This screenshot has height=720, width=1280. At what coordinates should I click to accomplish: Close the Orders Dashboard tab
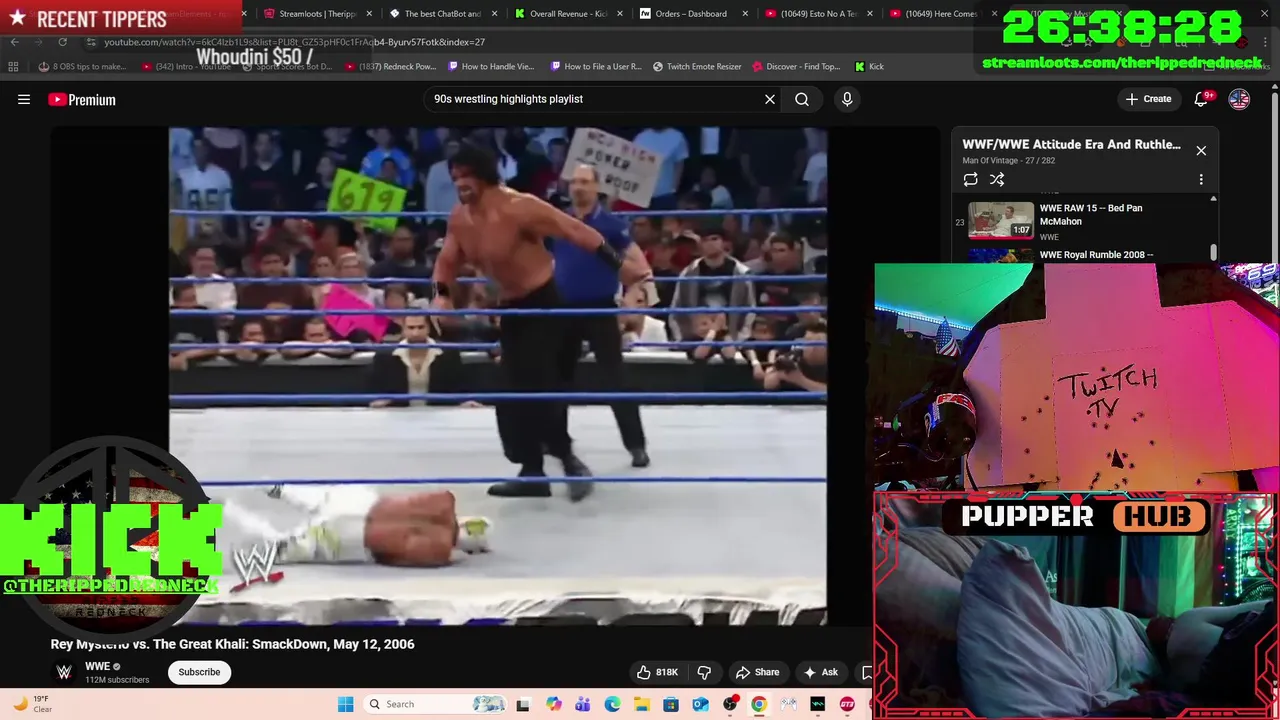745,14
